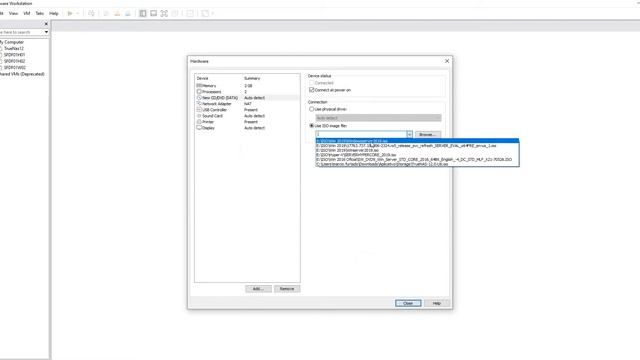Select My Computer in the library tree
Screen dimensions: 640x360
12,42
